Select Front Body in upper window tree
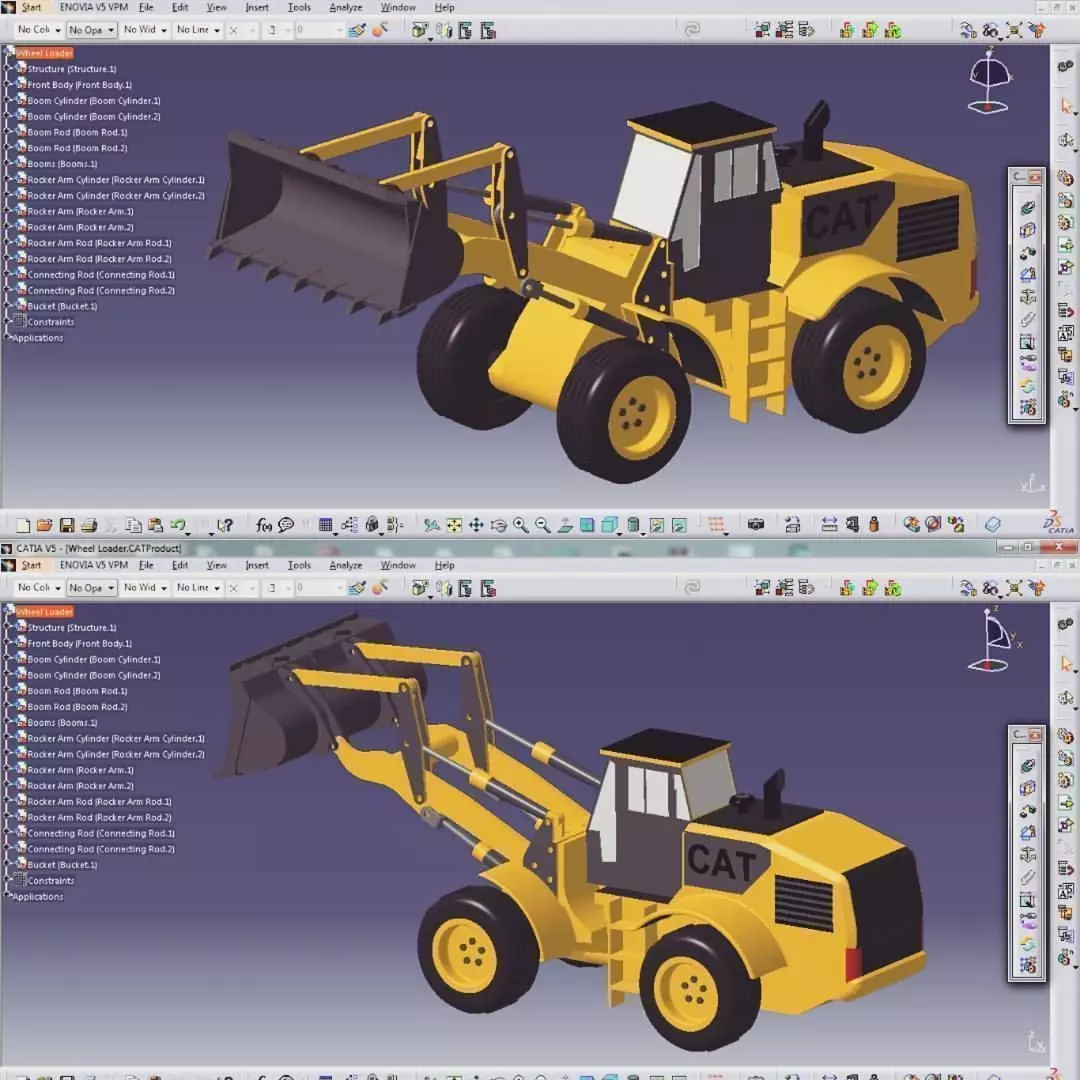The height and width of the screenshot is (1080, 1080). pos(79,85)
